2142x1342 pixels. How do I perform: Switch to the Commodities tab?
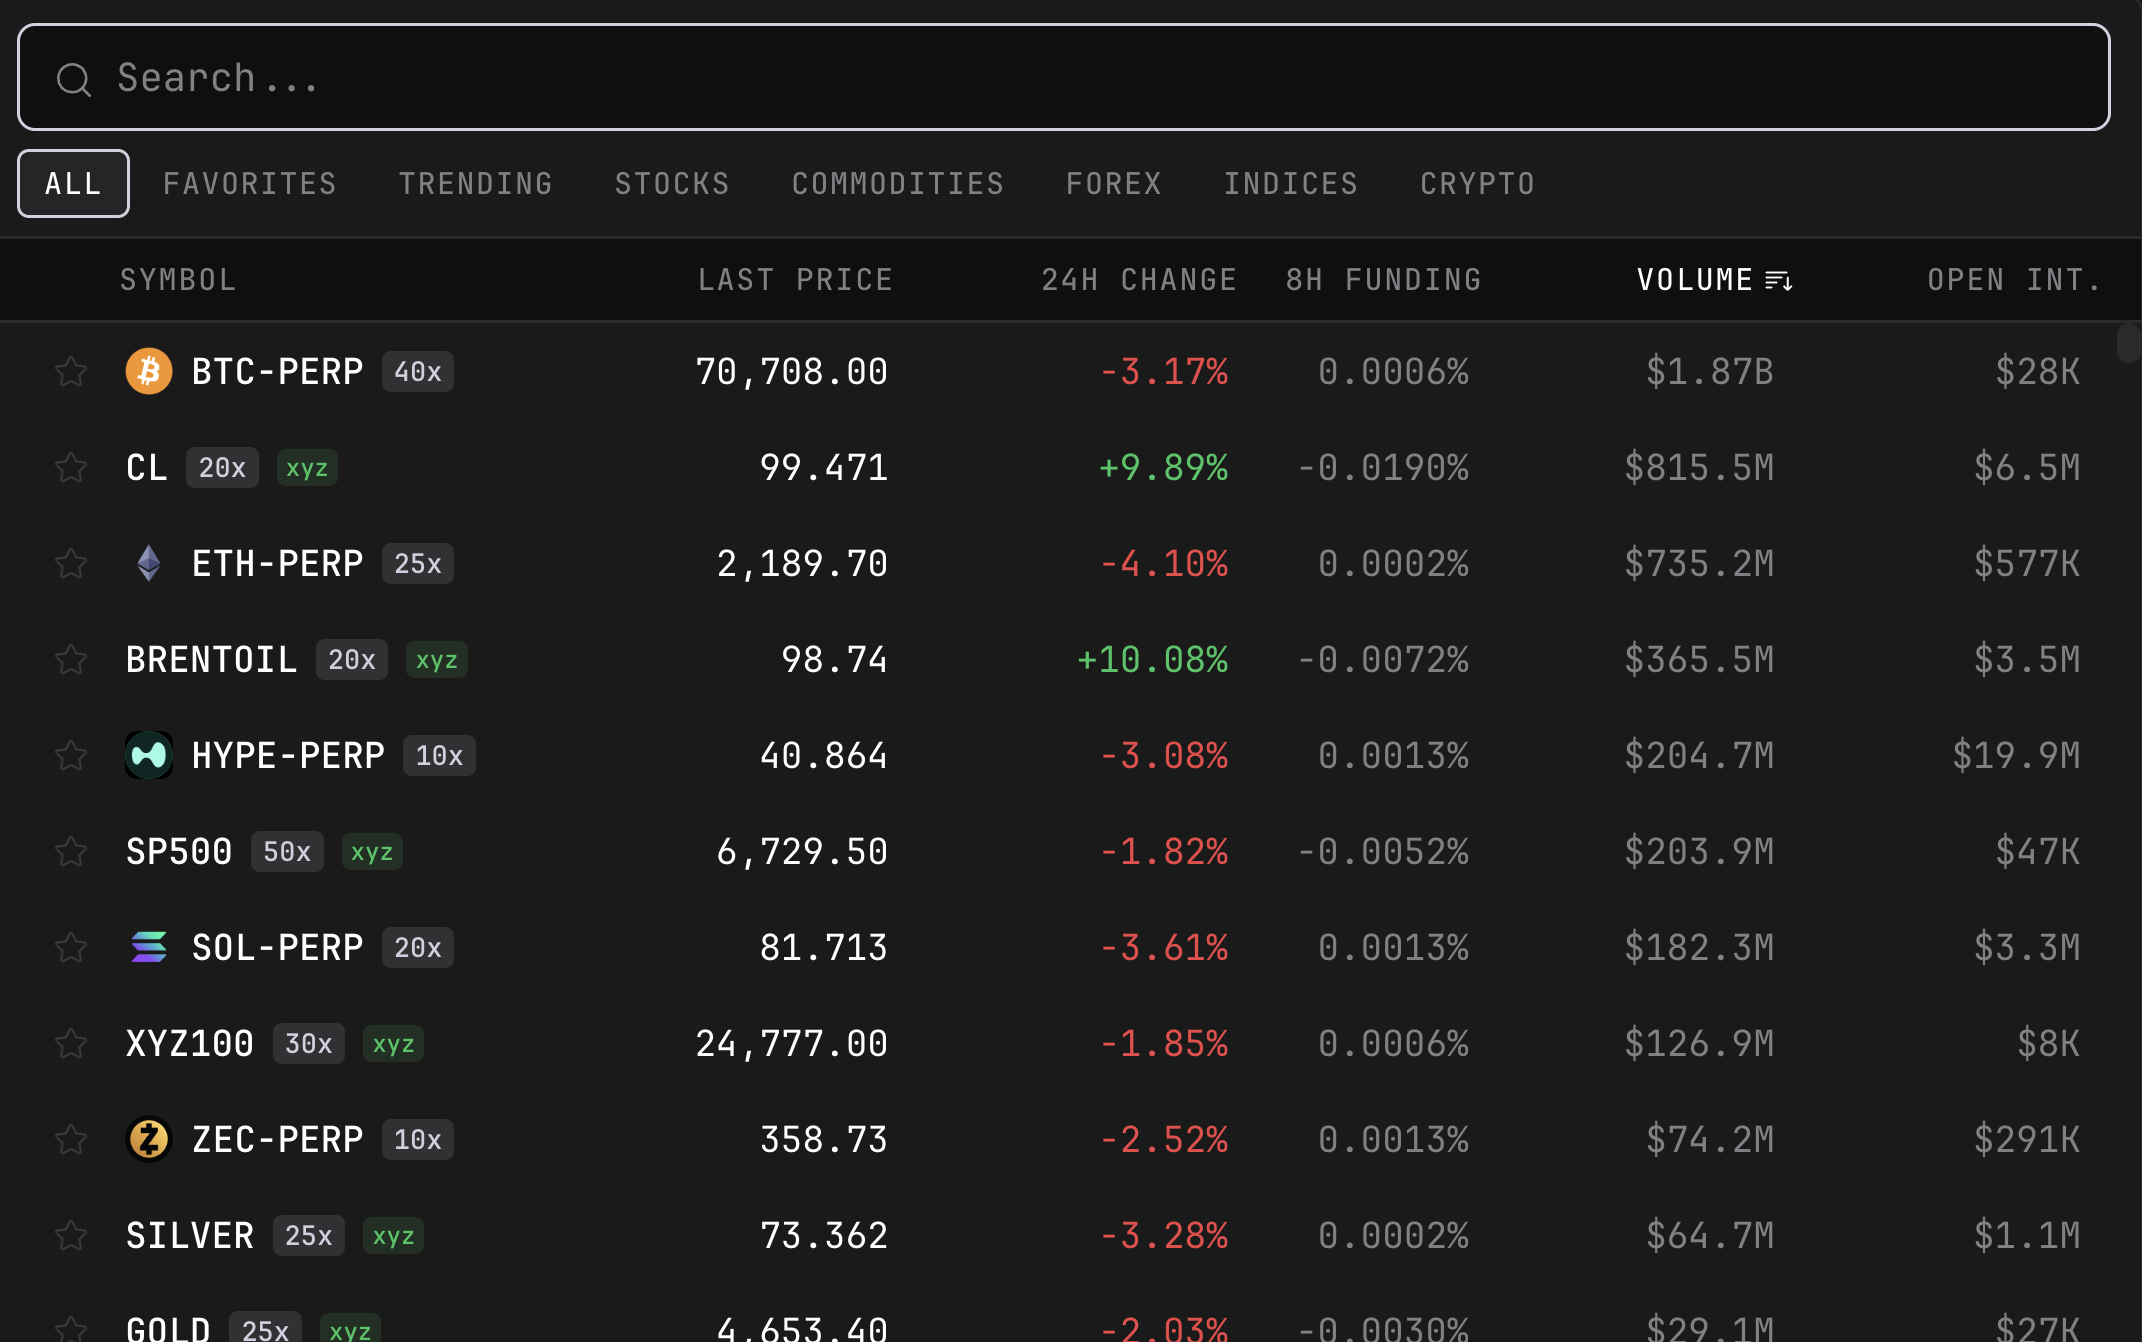click(897, 184)
